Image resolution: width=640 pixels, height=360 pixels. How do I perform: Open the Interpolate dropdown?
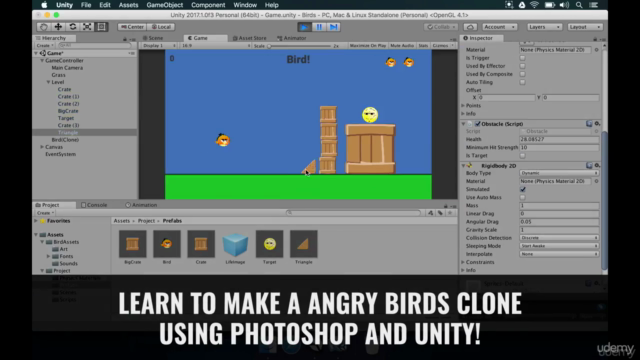559,254
